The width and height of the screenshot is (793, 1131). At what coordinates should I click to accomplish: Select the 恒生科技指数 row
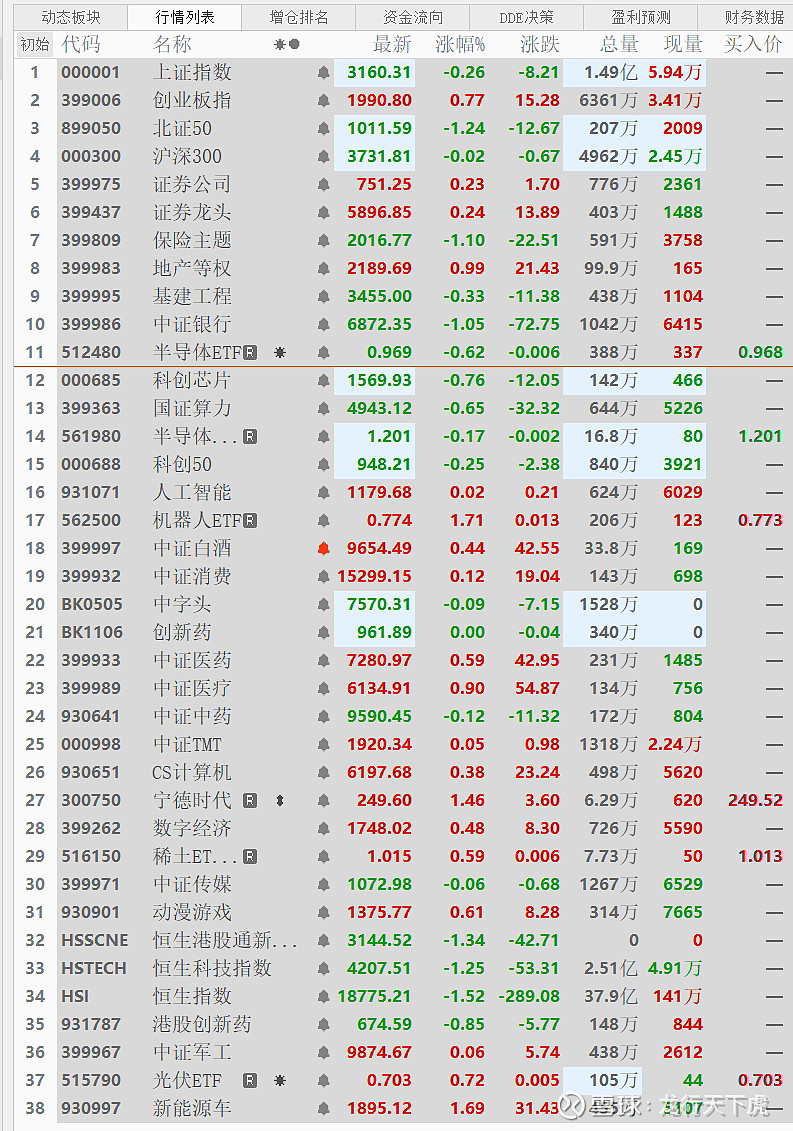212,968
